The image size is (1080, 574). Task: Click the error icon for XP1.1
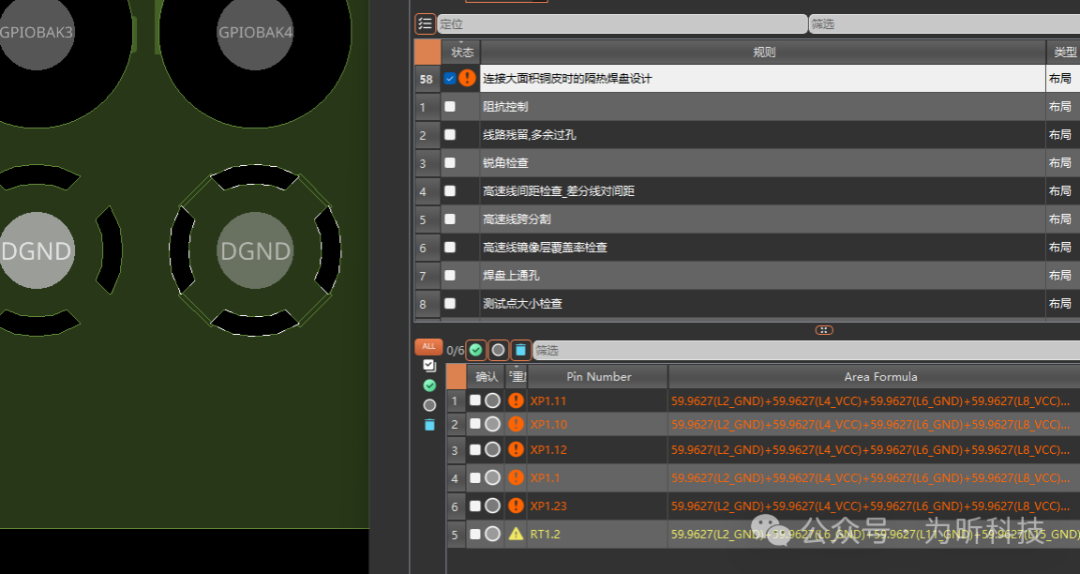click(x=516, y=477)
